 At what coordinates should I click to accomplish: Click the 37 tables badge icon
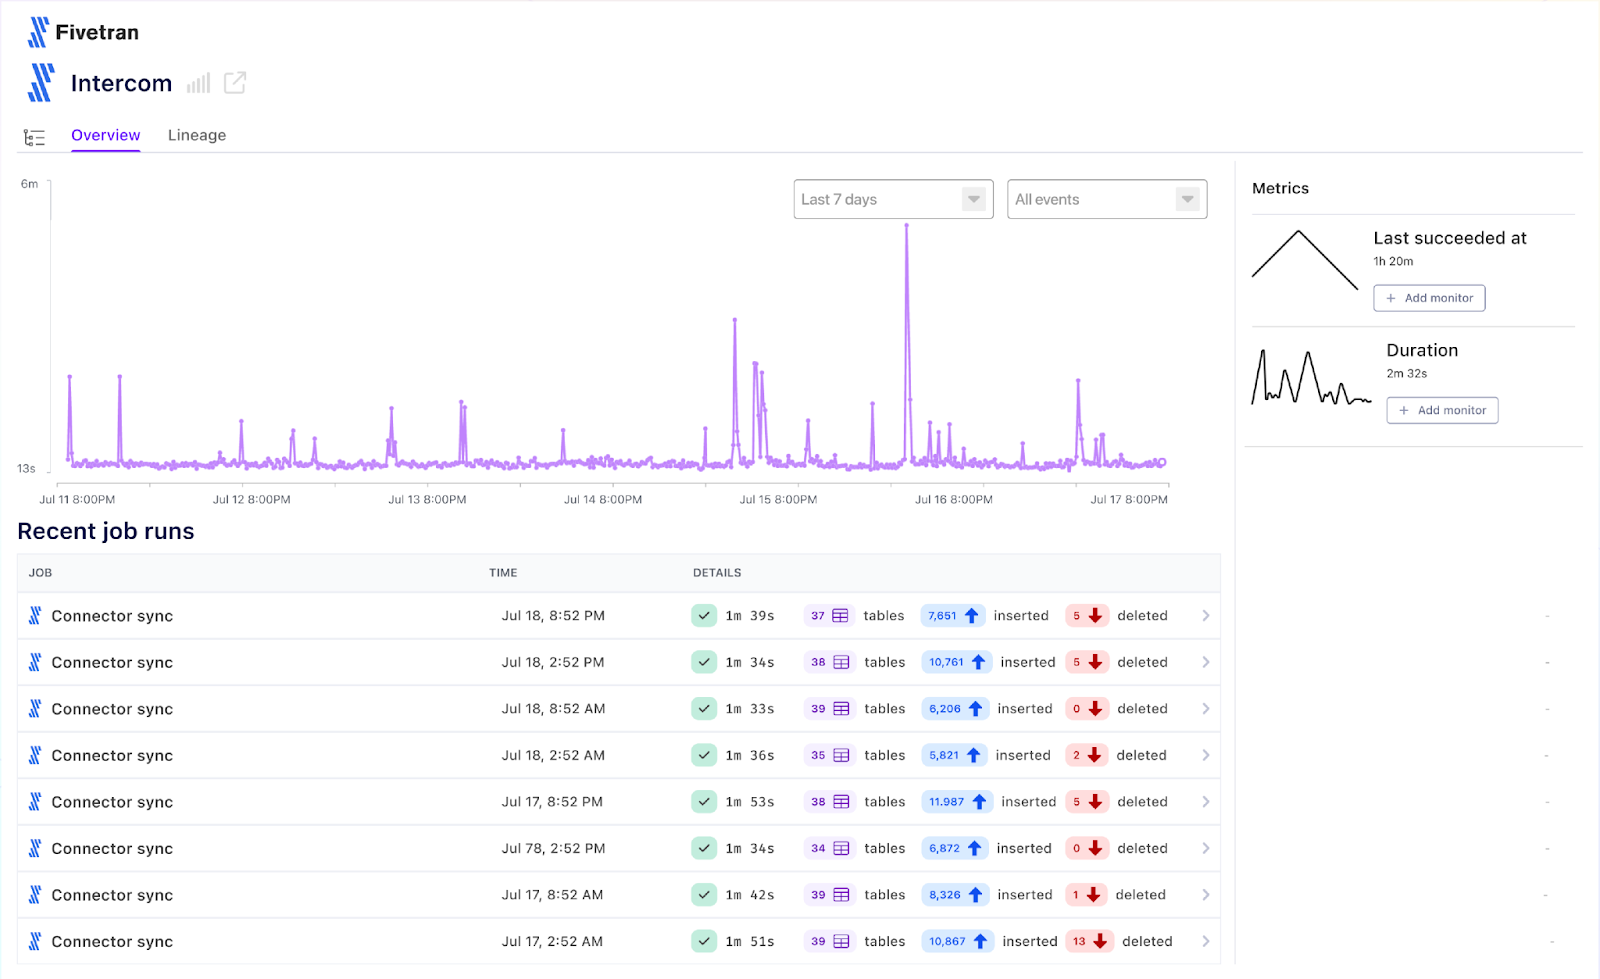pyautogui.click(x=829, y=616)
